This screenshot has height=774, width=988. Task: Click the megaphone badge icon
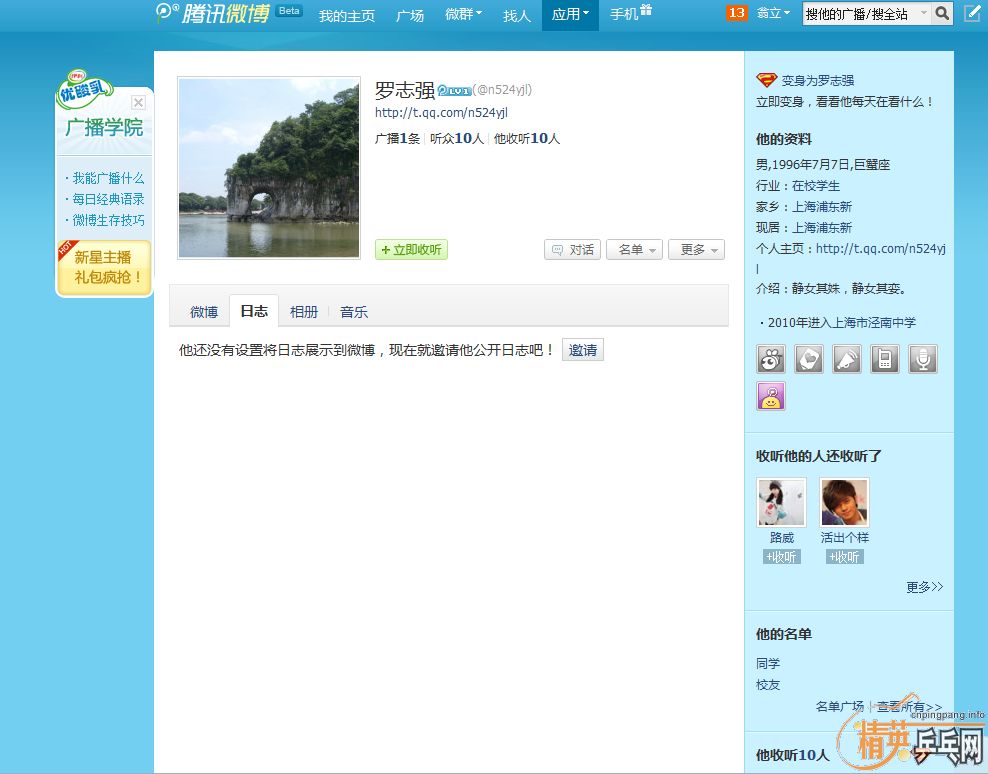coord(847,359)
